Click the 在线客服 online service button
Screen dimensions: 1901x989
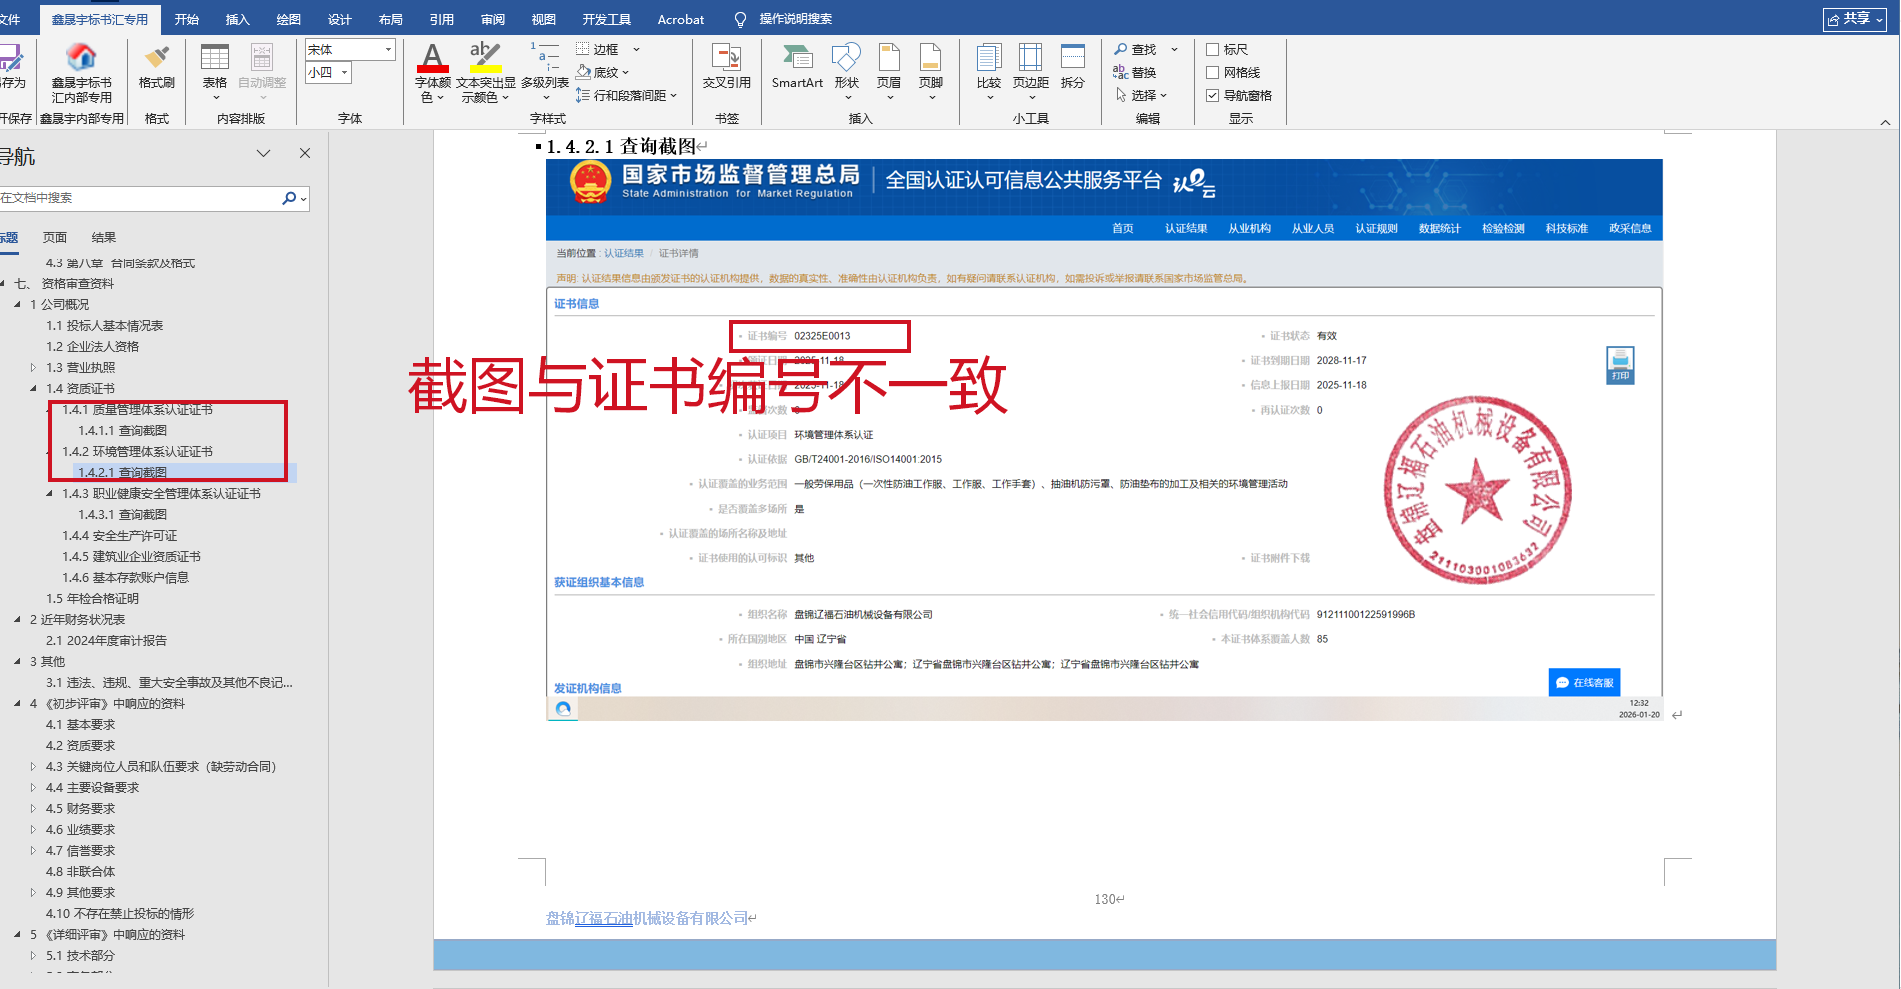tap(1585, 682)
